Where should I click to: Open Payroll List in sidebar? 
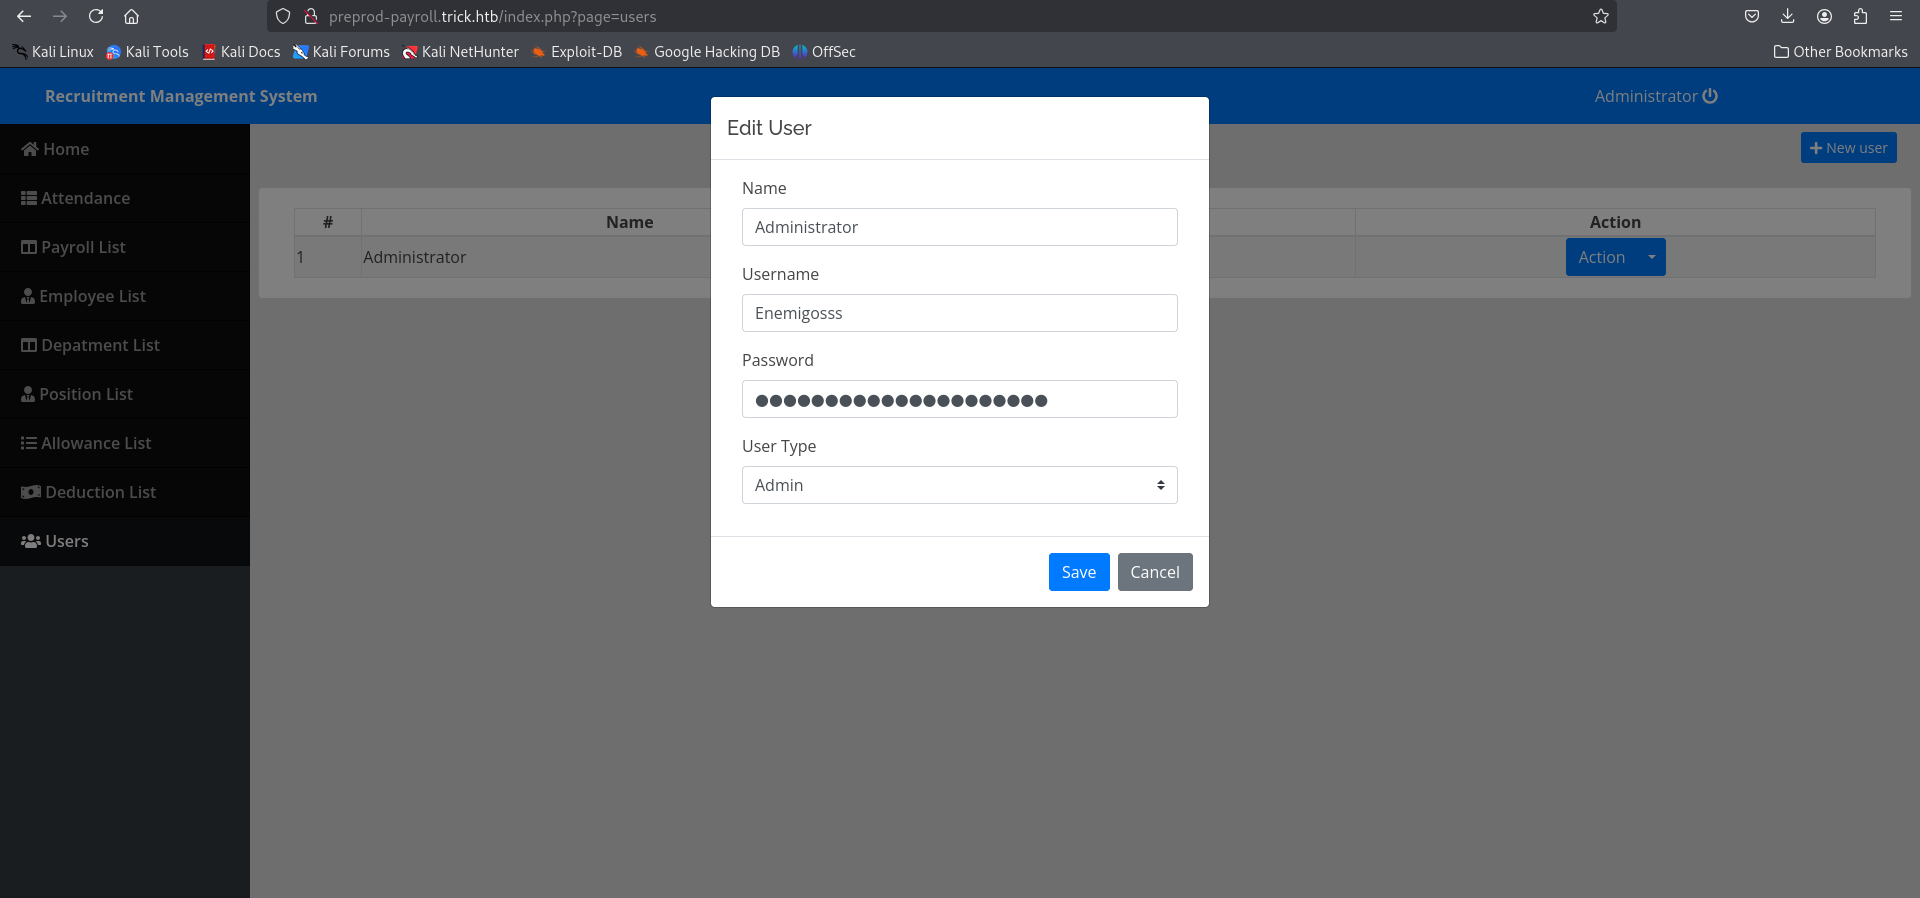83,247
